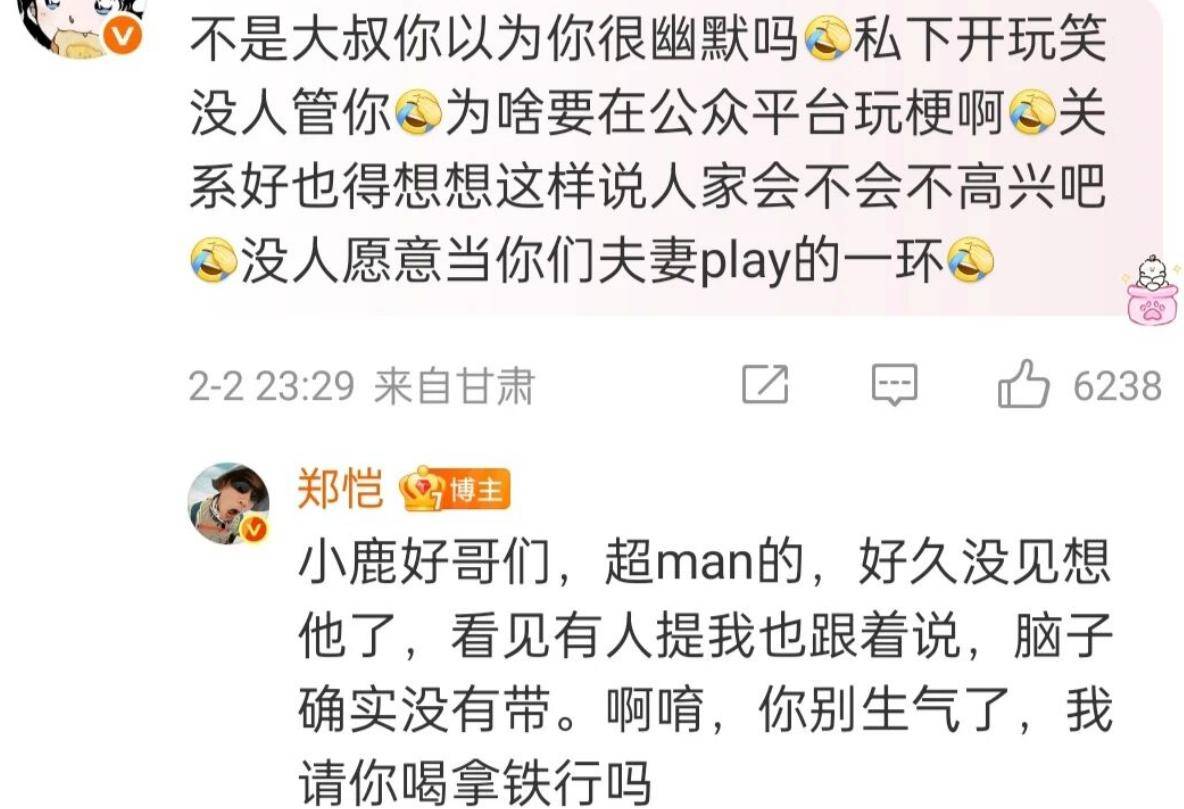Tap the laugh-cry emoji before 没人愿意
The image size is (1184, 809).
pos(213,260)
